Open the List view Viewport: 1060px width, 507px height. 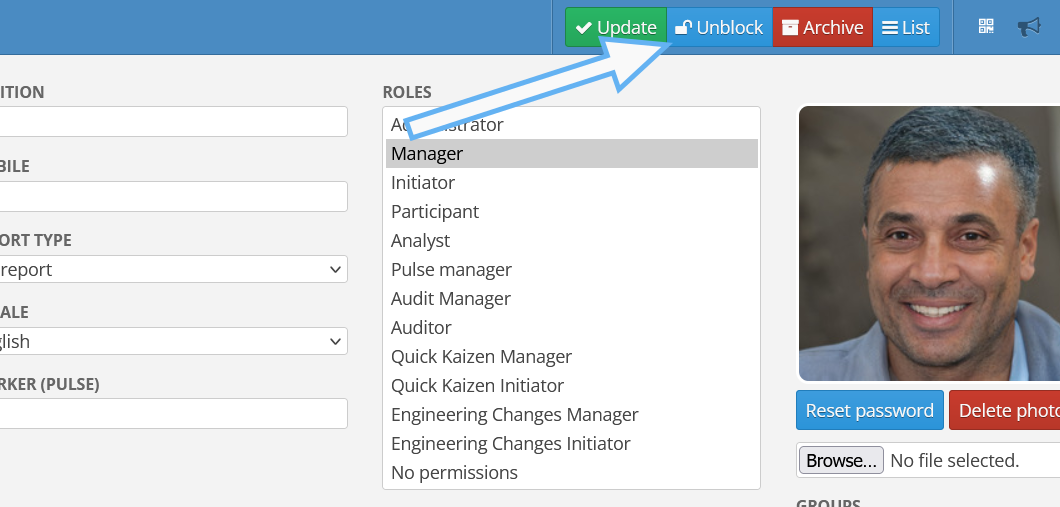(906, 27)
